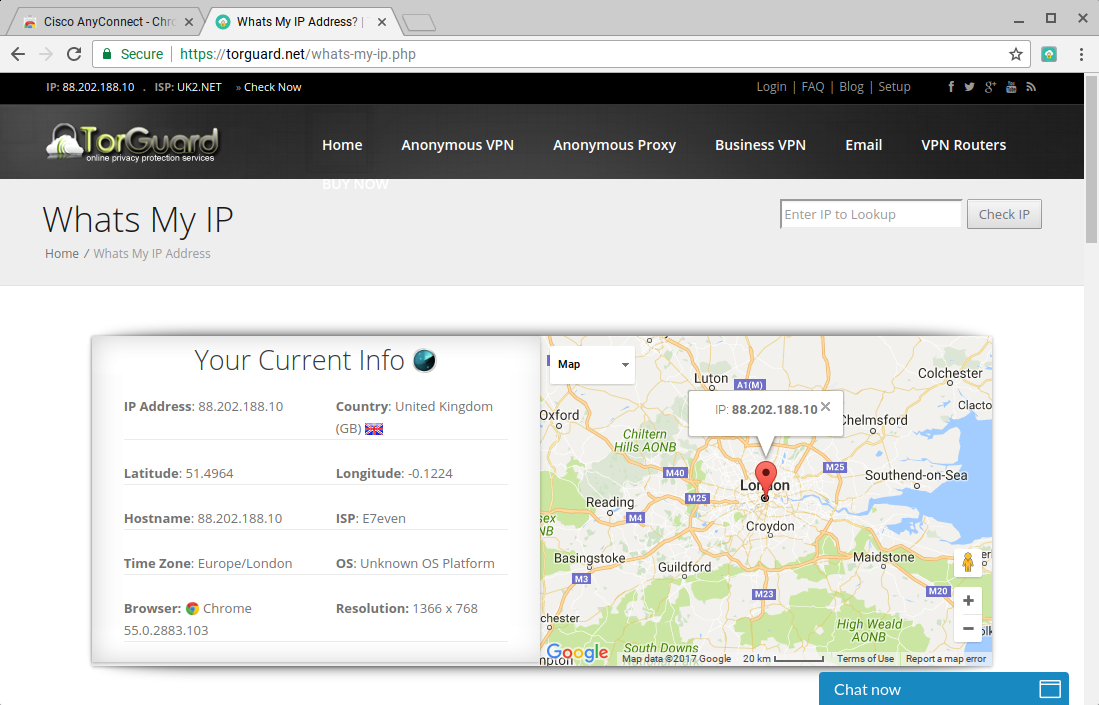This screenshot has height=705, width=1099.
Task: Click the browser forward arrow
Action: (46, 54)
